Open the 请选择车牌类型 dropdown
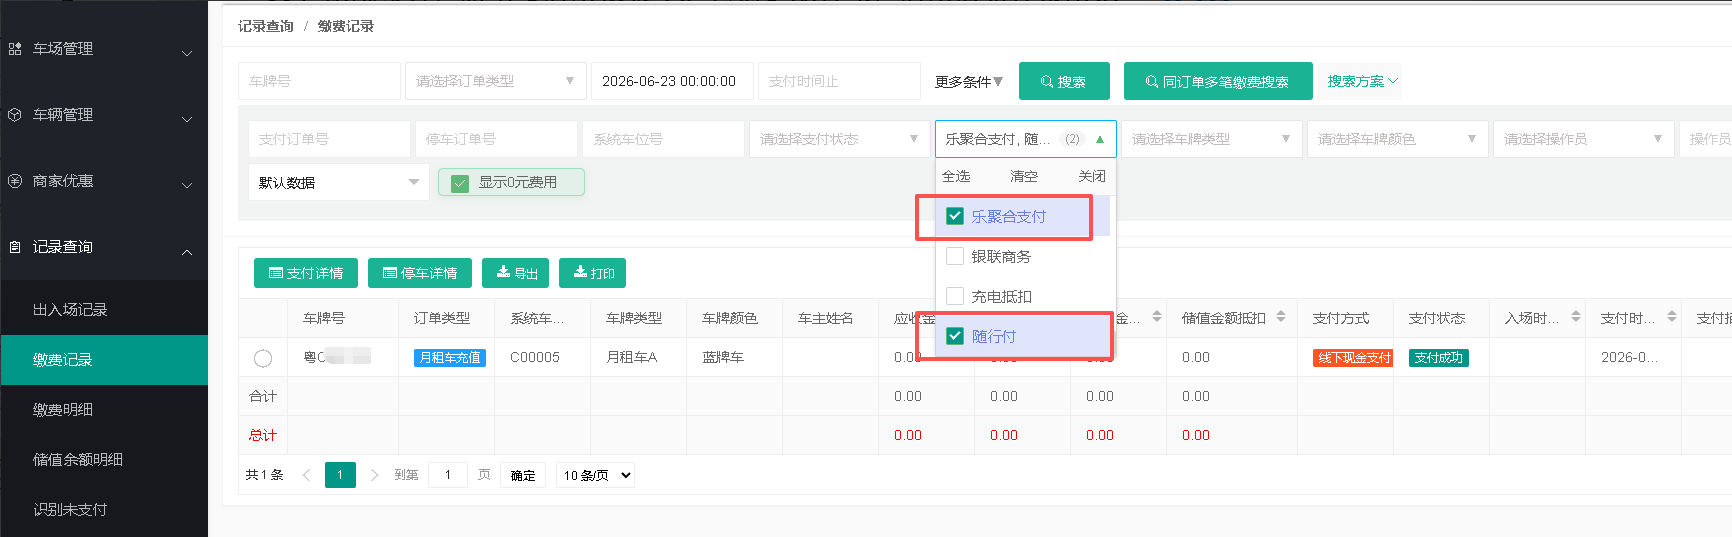The height and width of the screenshot is (537, 1732). tap(1212, 139)
